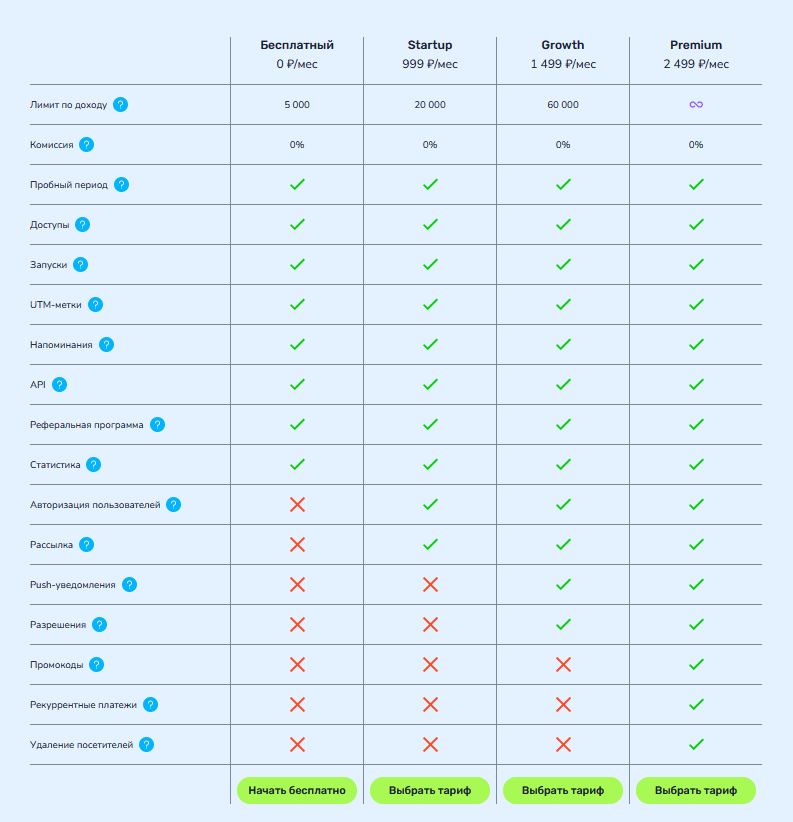Open the Комиссия help tooltip icon
The image size is (793, 822).
coord(87,144)
